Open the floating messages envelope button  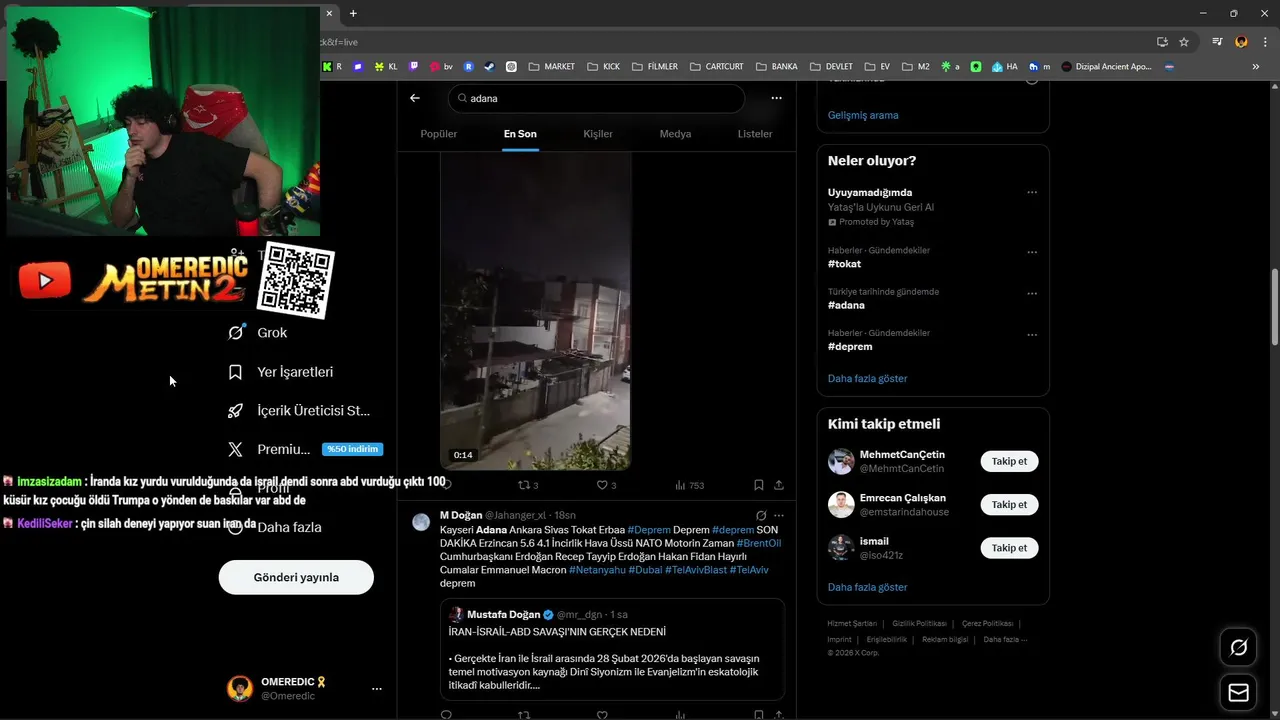1239,692
